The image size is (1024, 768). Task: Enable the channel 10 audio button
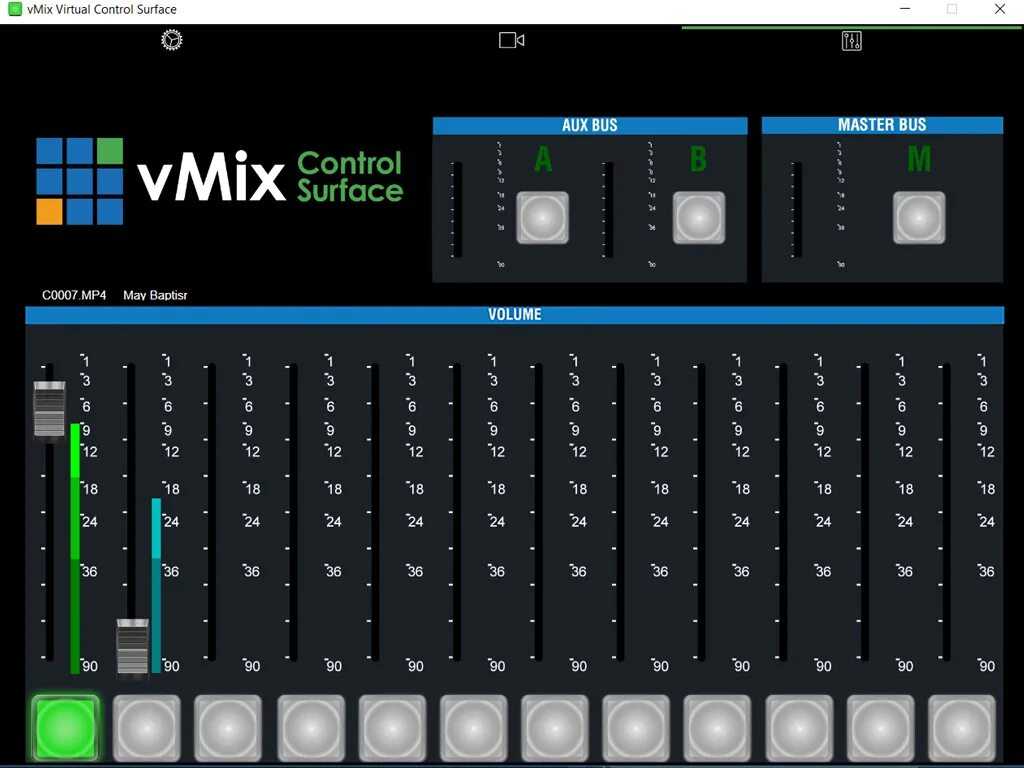[799, 728]
